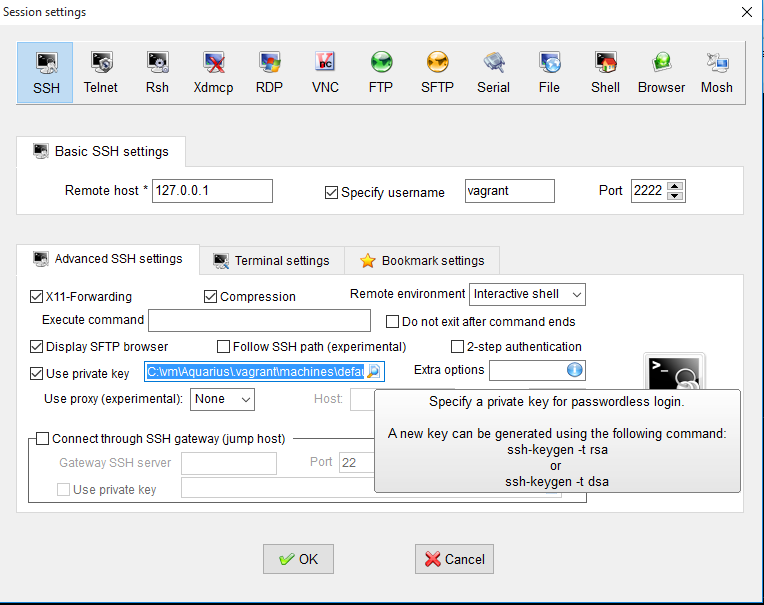
Task: Select the SSH session type icon
Action: (x=45, y=72)
